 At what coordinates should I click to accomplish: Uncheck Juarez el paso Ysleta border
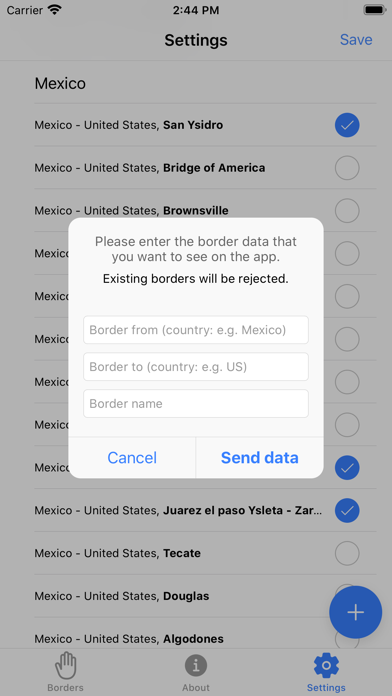tap(347, 510)
